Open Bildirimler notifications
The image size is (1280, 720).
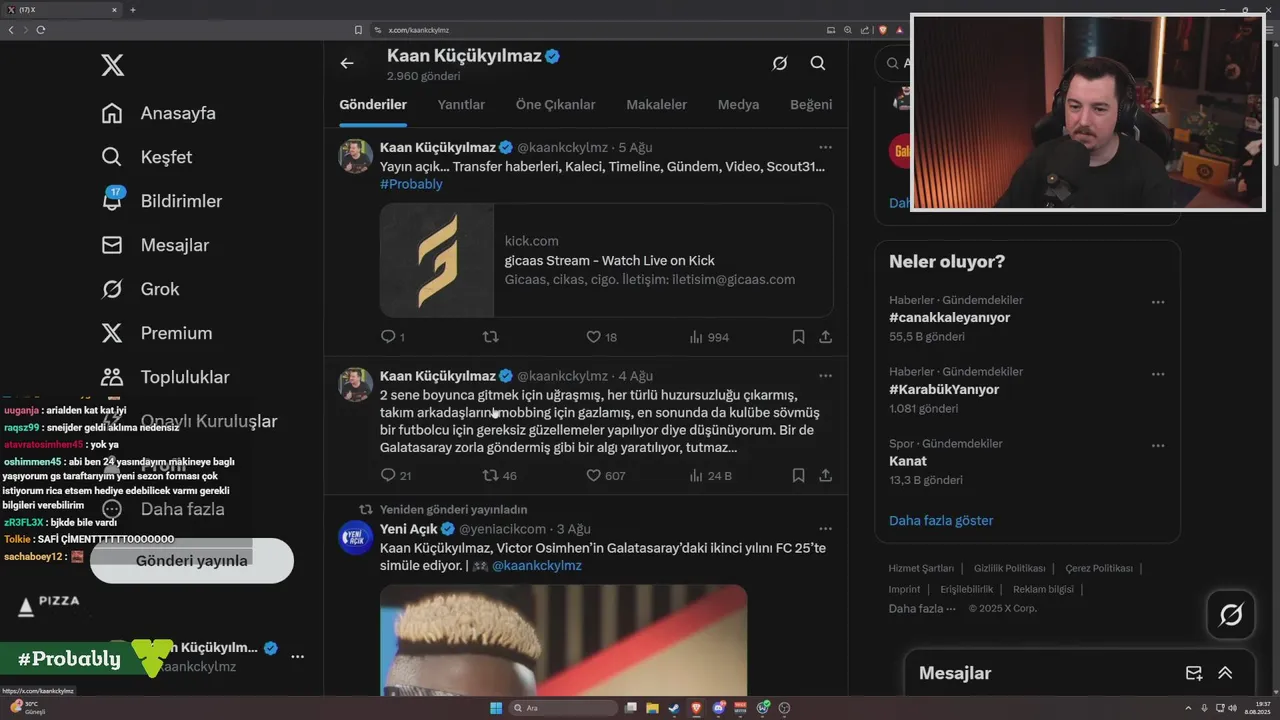161,201
